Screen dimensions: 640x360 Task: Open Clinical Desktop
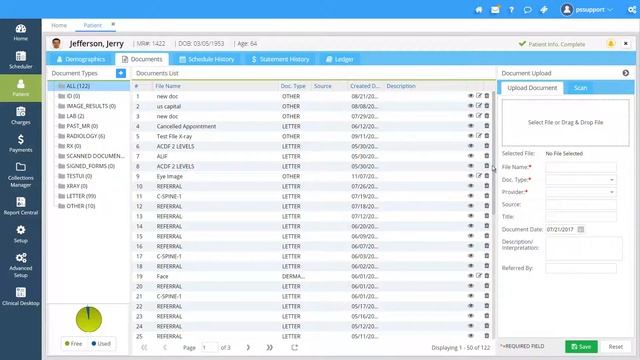tap(20, 296)
